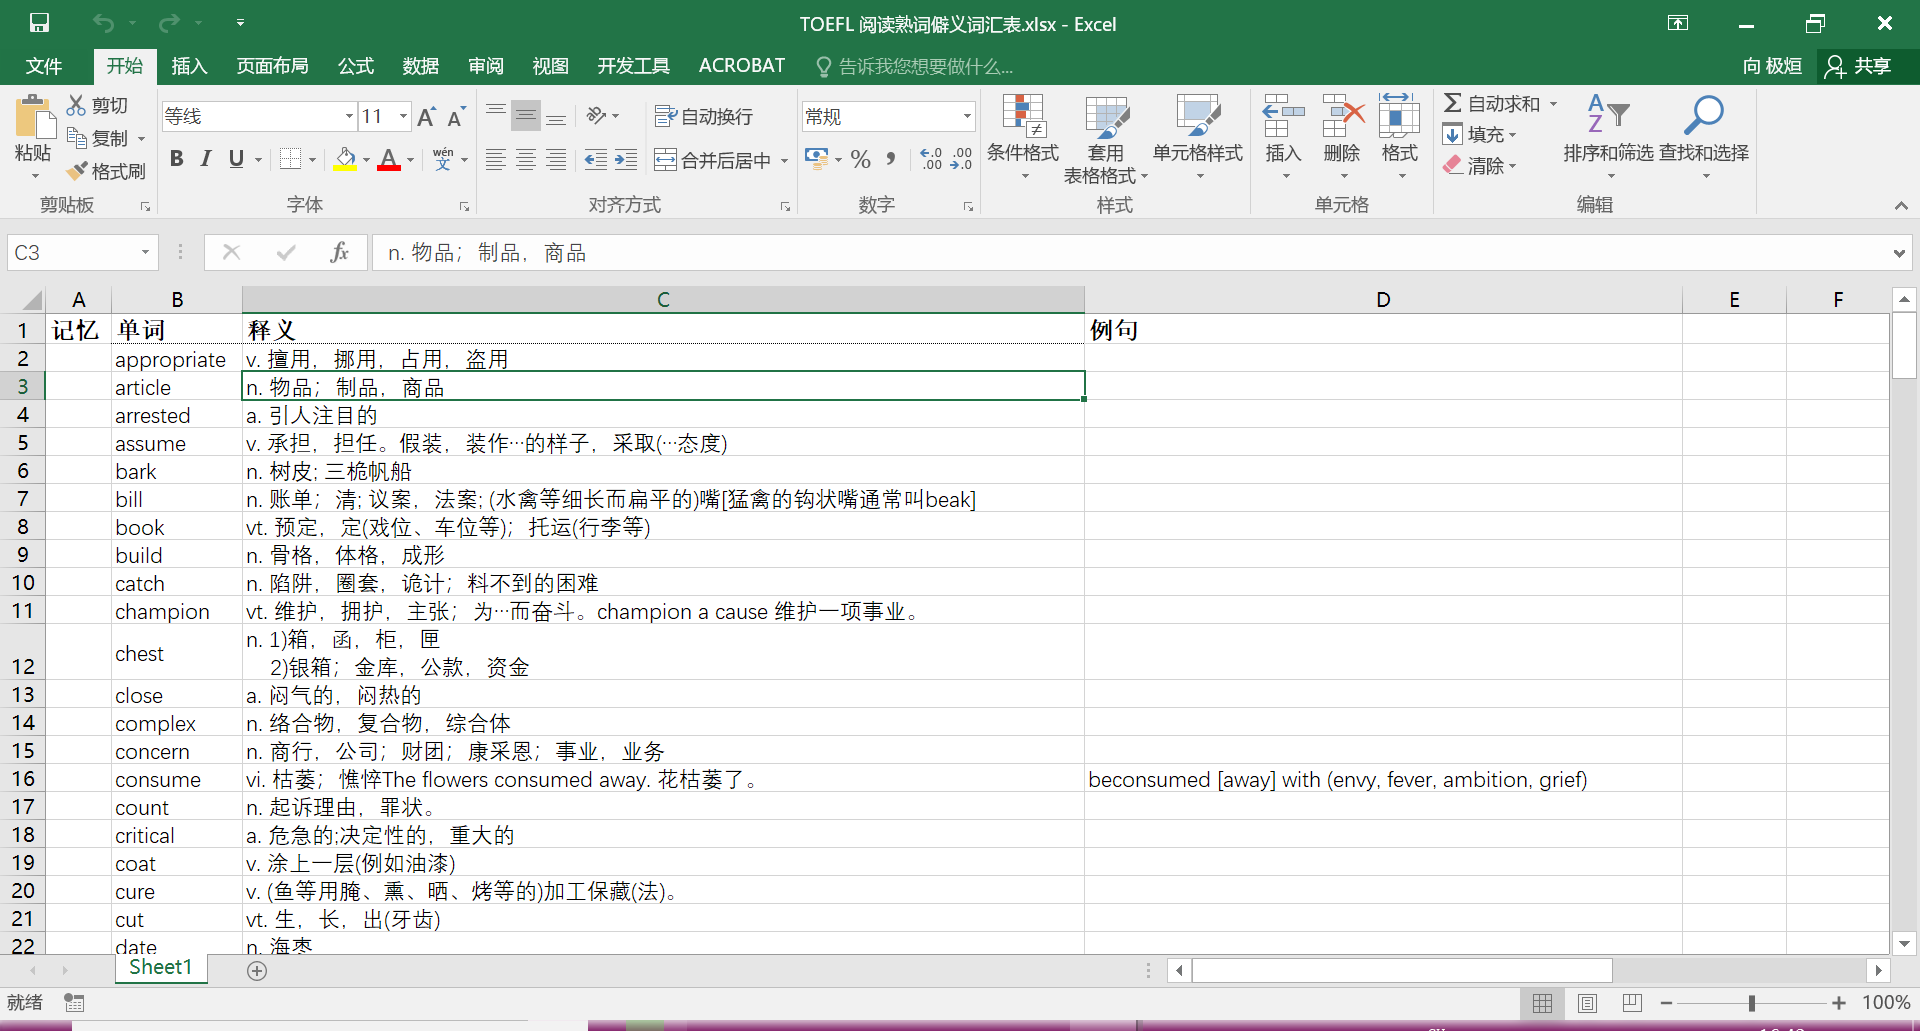
Task: Increase decimal places
Action: pos(932,159)
